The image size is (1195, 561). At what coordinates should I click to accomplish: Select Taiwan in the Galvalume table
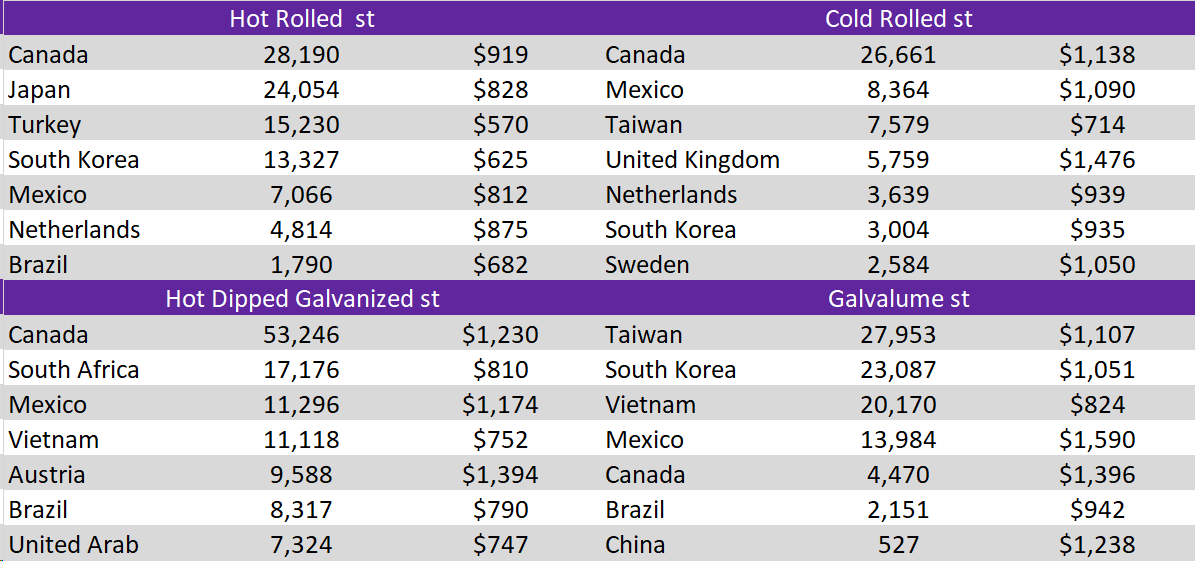click(x=644, y=335)
